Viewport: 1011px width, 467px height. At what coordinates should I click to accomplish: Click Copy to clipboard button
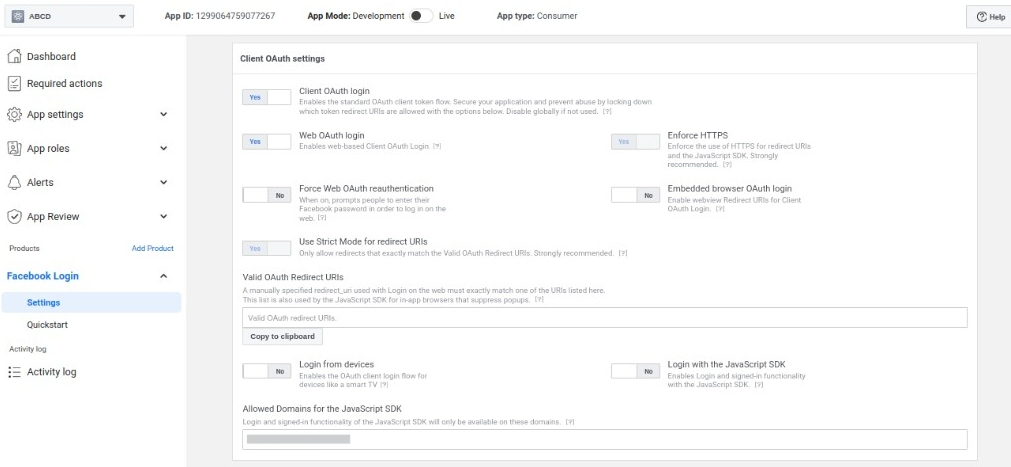click(282, 337)
